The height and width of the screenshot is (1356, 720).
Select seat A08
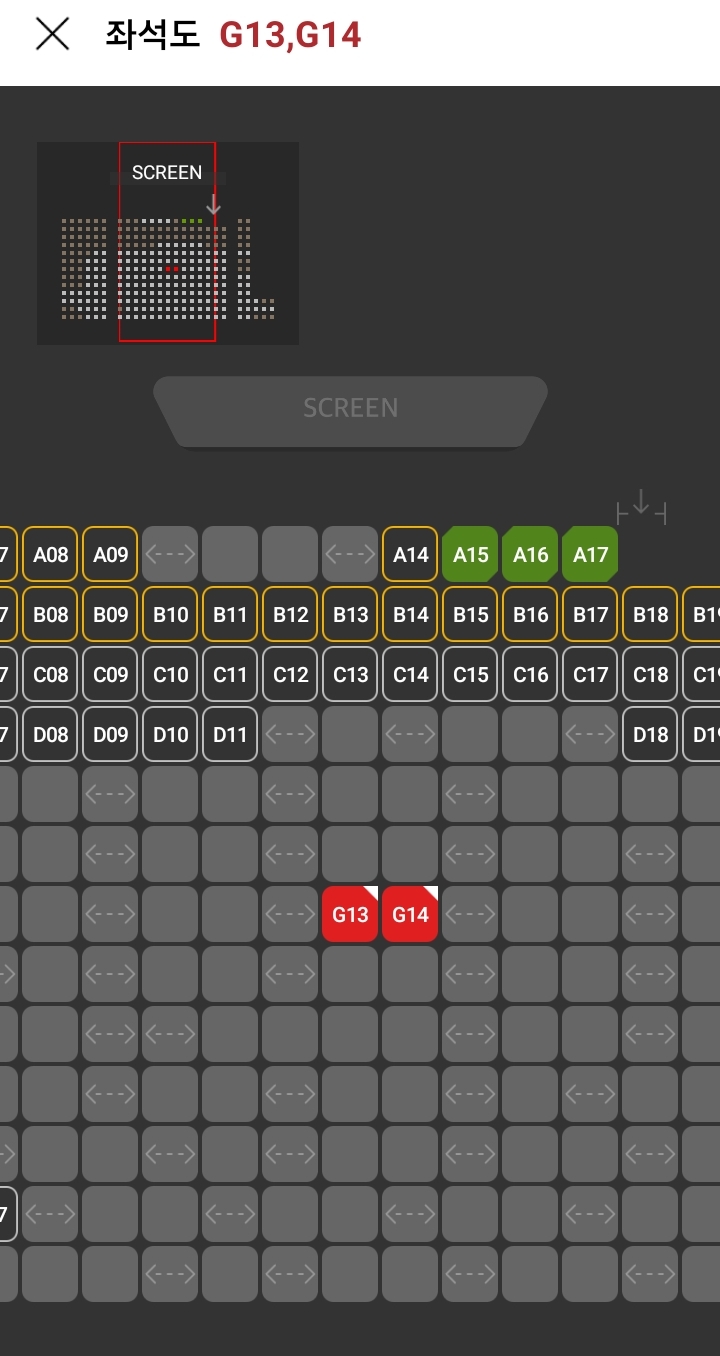point(50,554)
